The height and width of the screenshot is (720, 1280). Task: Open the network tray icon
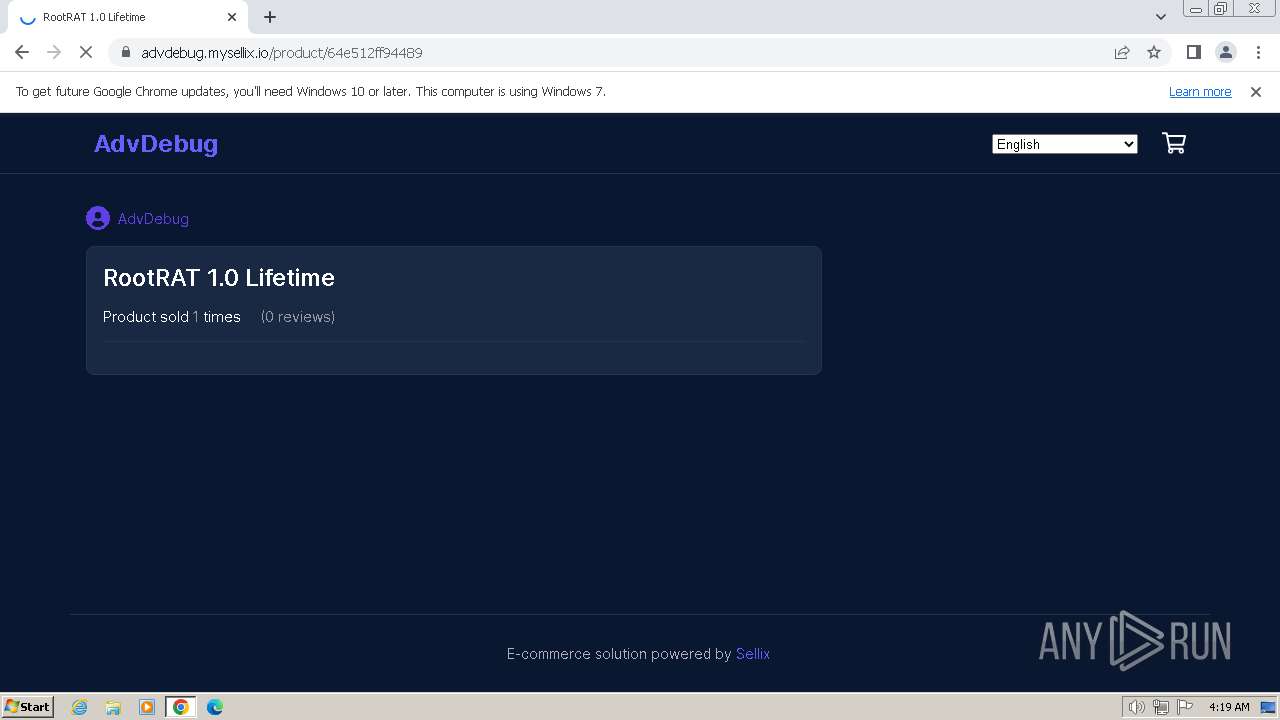pyautogui.click(x=1161, y=707)
